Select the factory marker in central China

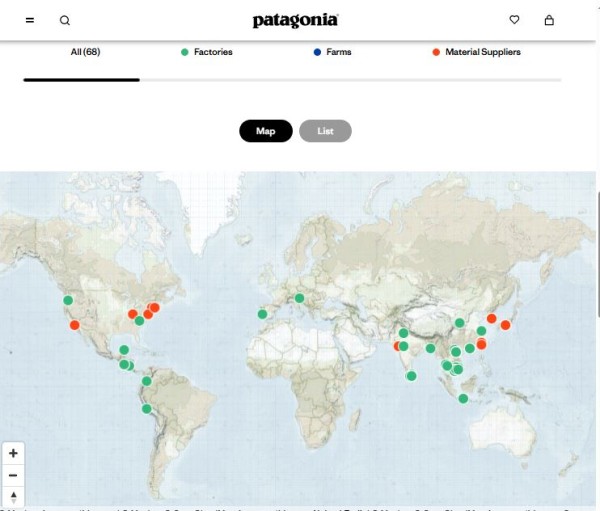460,323
